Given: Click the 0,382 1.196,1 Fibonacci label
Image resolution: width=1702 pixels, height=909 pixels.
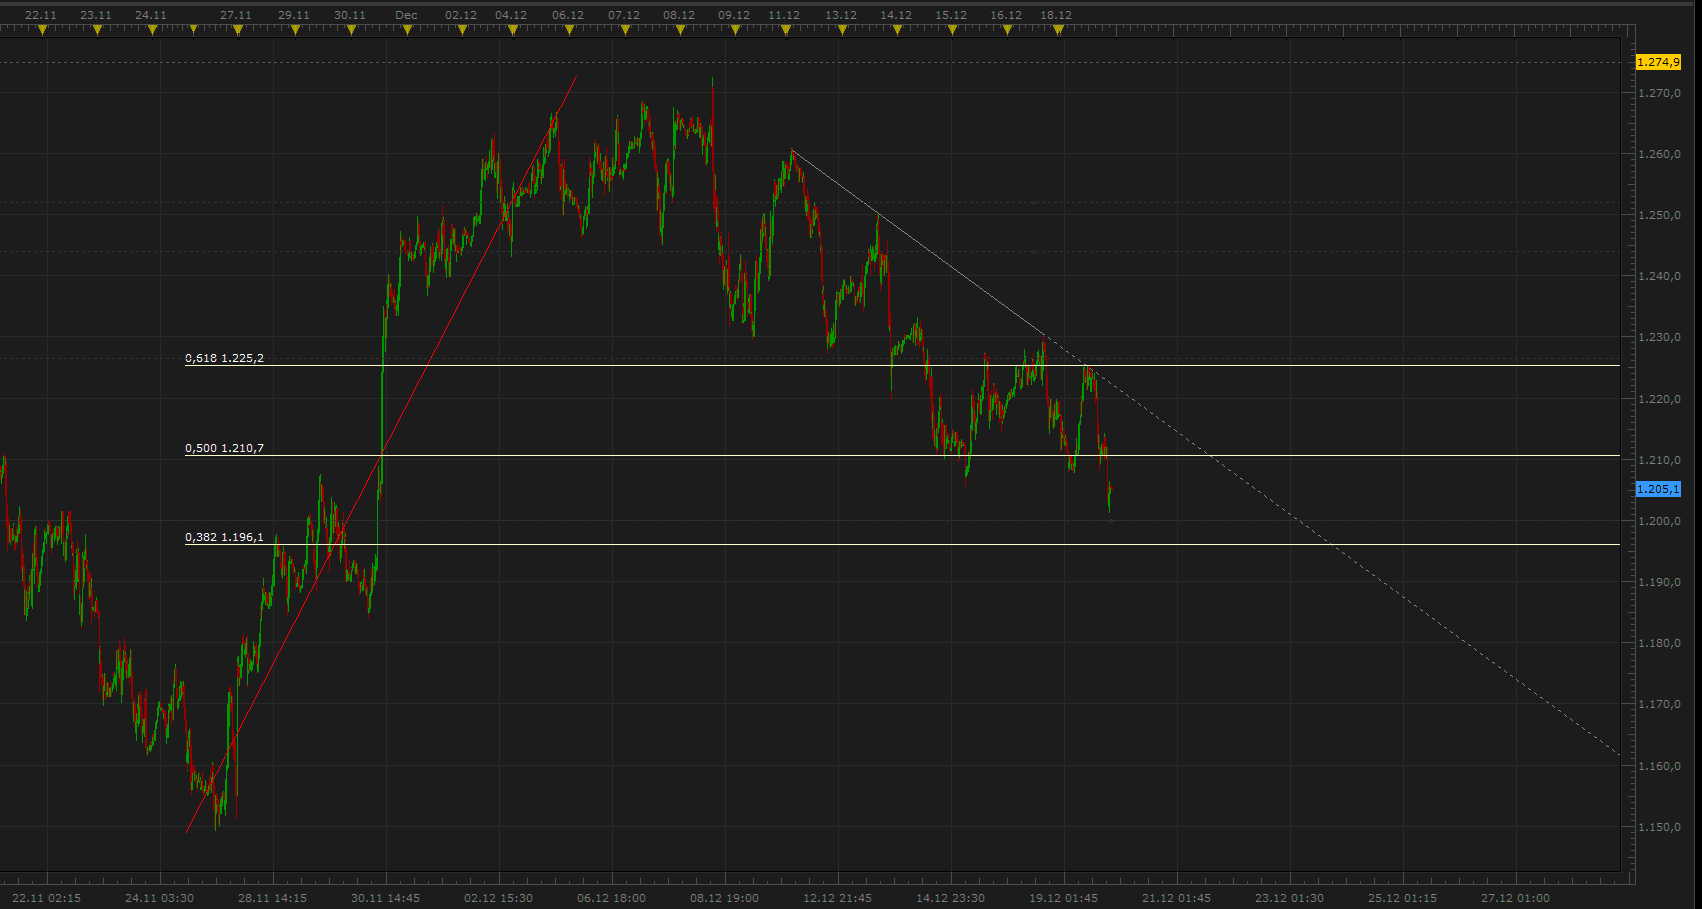Looking at the screenshot, I should [x=224, y=537].
